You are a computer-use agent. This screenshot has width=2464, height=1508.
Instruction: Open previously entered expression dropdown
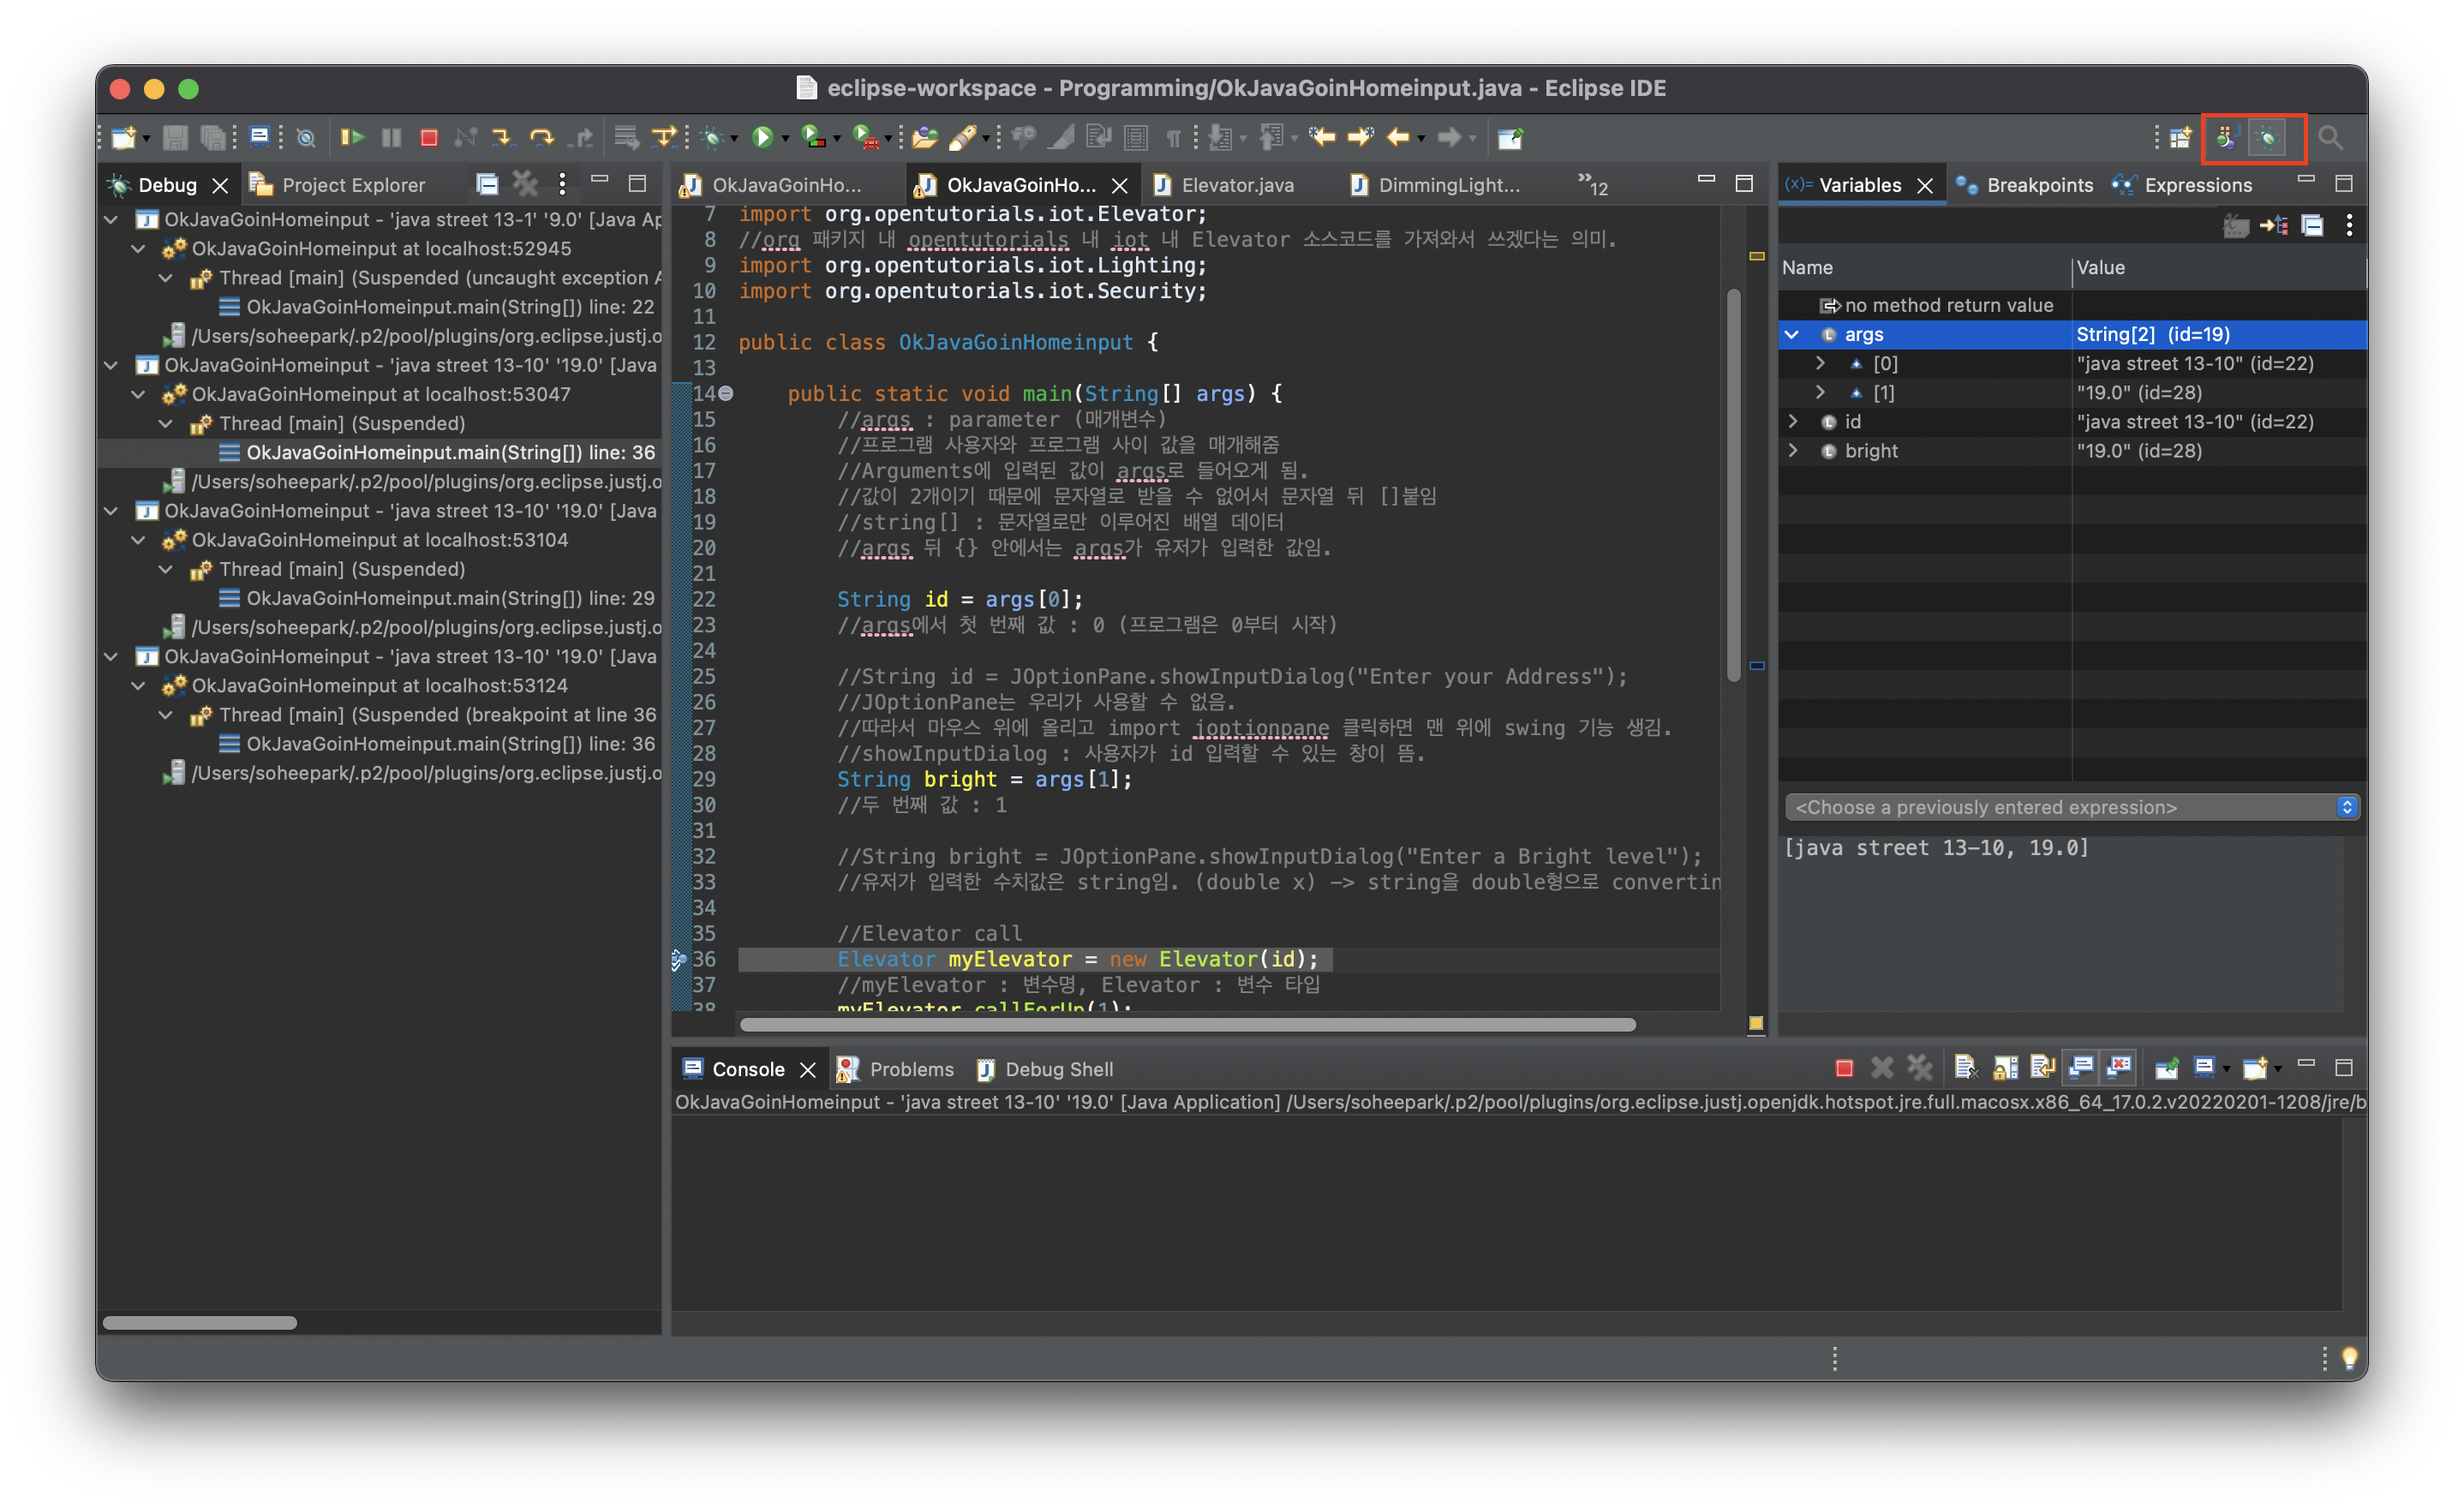pyautogui.click(x=2346, y=807)
